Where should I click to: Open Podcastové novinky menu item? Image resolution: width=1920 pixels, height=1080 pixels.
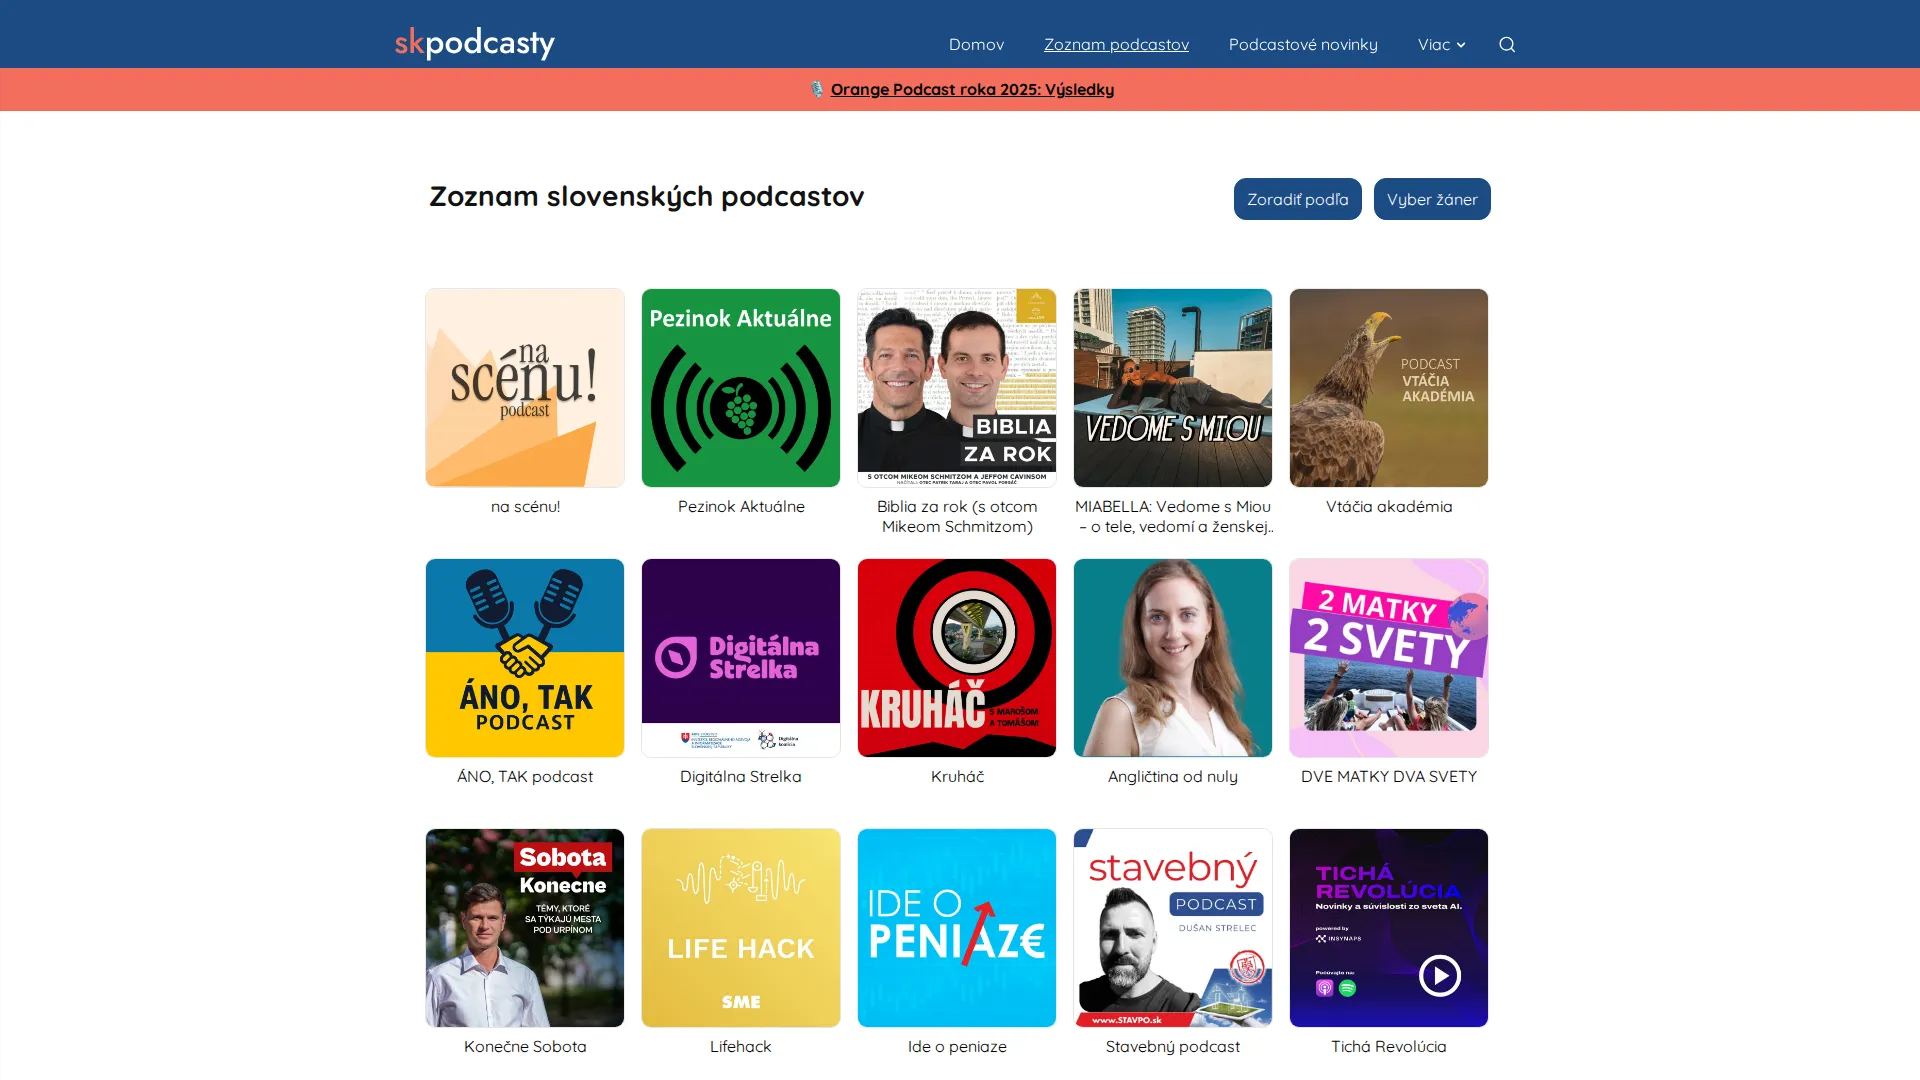click(1303, 44)
